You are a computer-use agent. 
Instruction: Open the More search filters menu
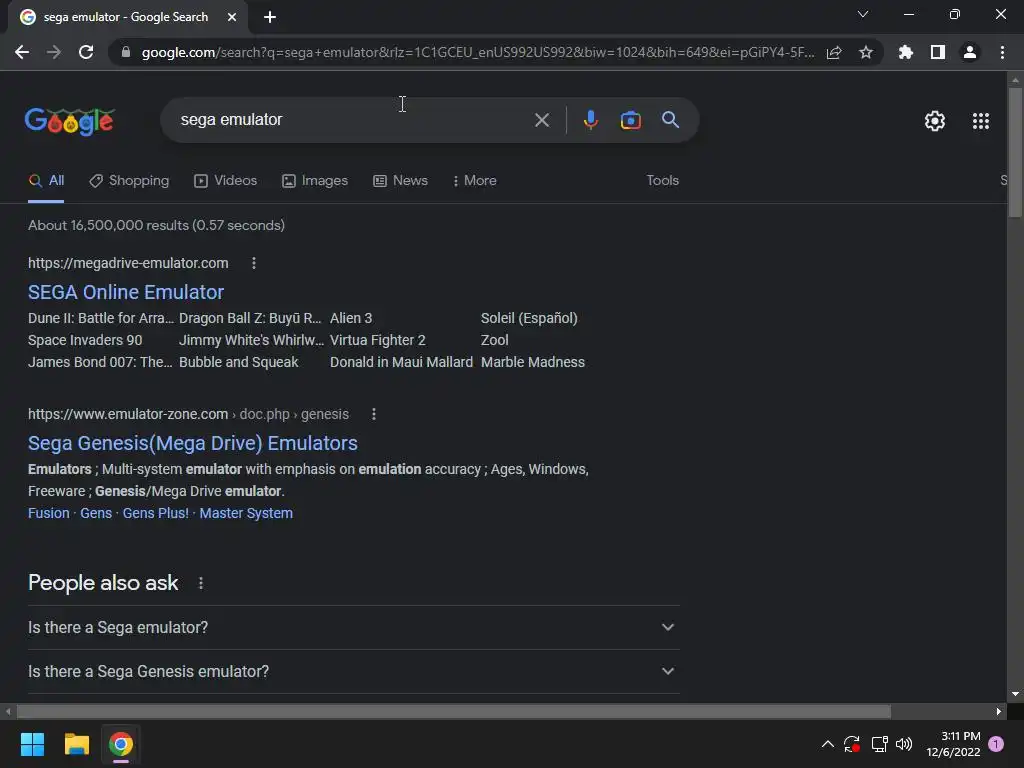coord(475,181)
